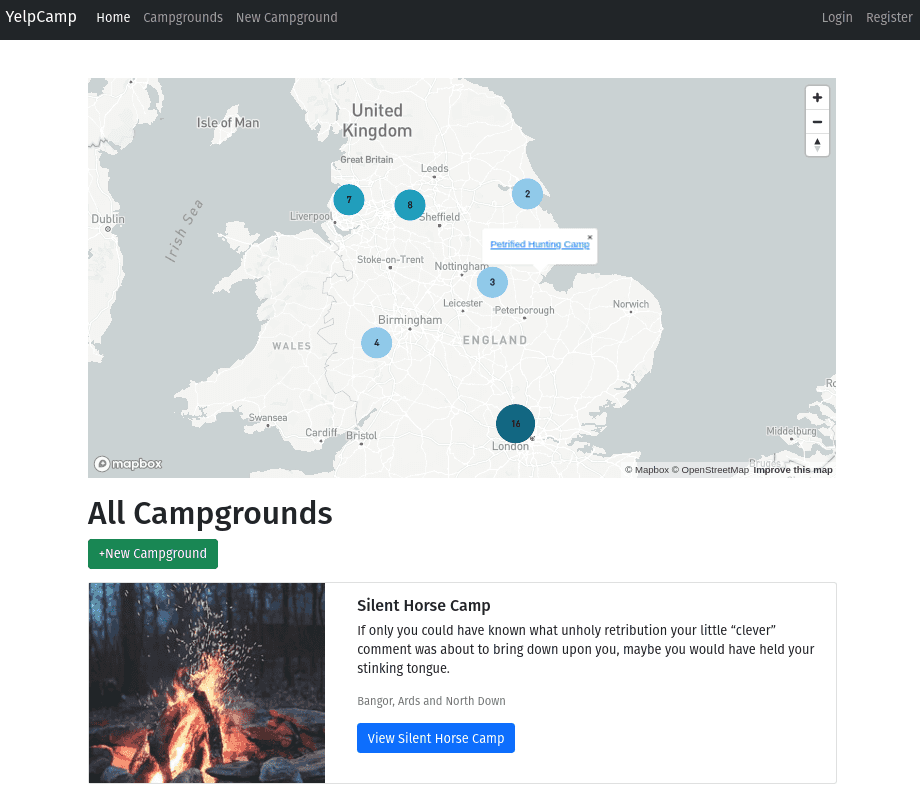Follow the Petrified Hunting Camp popup link
This screenshot has height=793, width=920.
pyautogui.click(x=540, y=245)
